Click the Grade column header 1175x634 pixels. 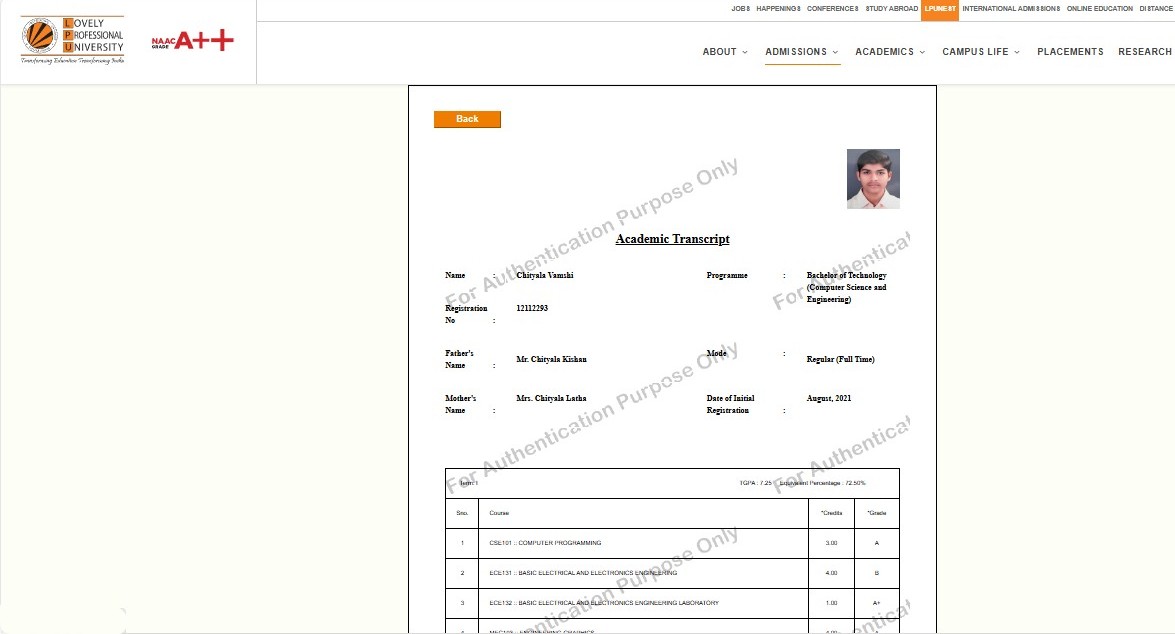[x=877, y=513]
